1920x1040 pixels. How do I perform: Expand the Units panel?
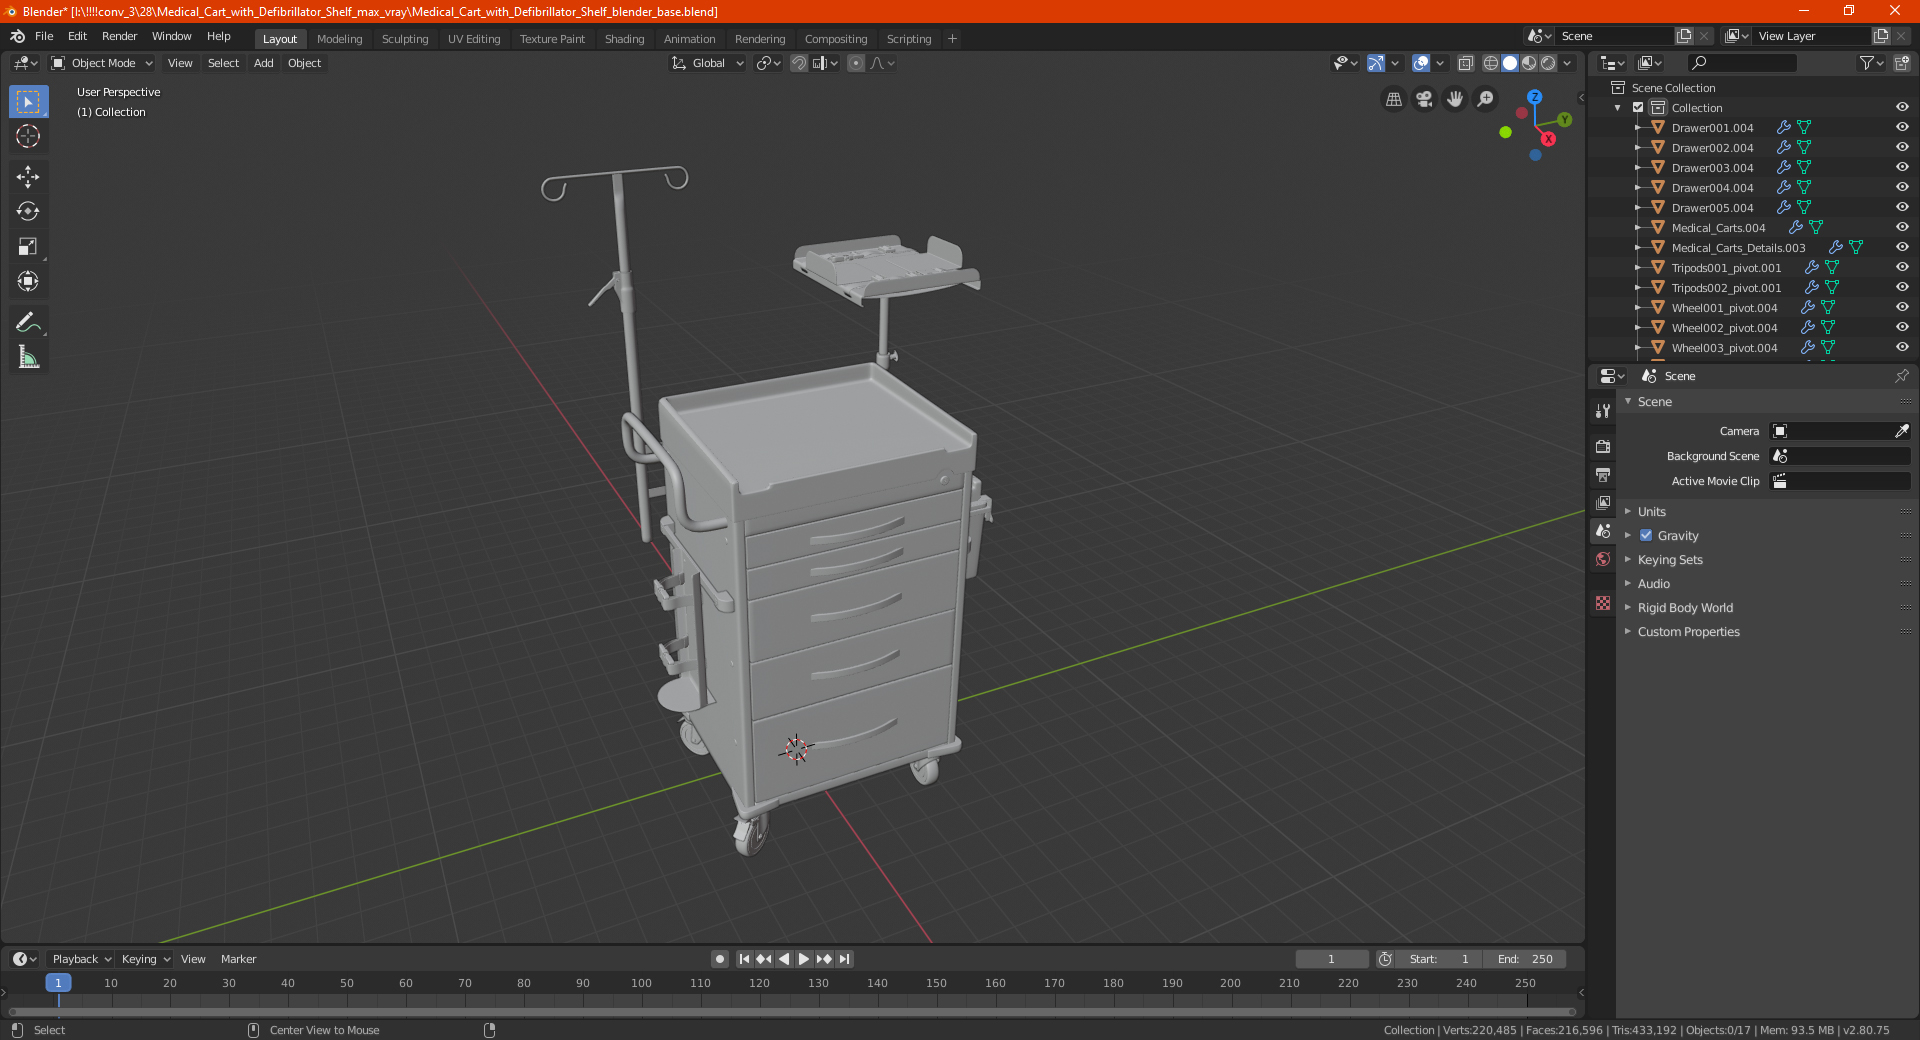[x=1651, y=512]
